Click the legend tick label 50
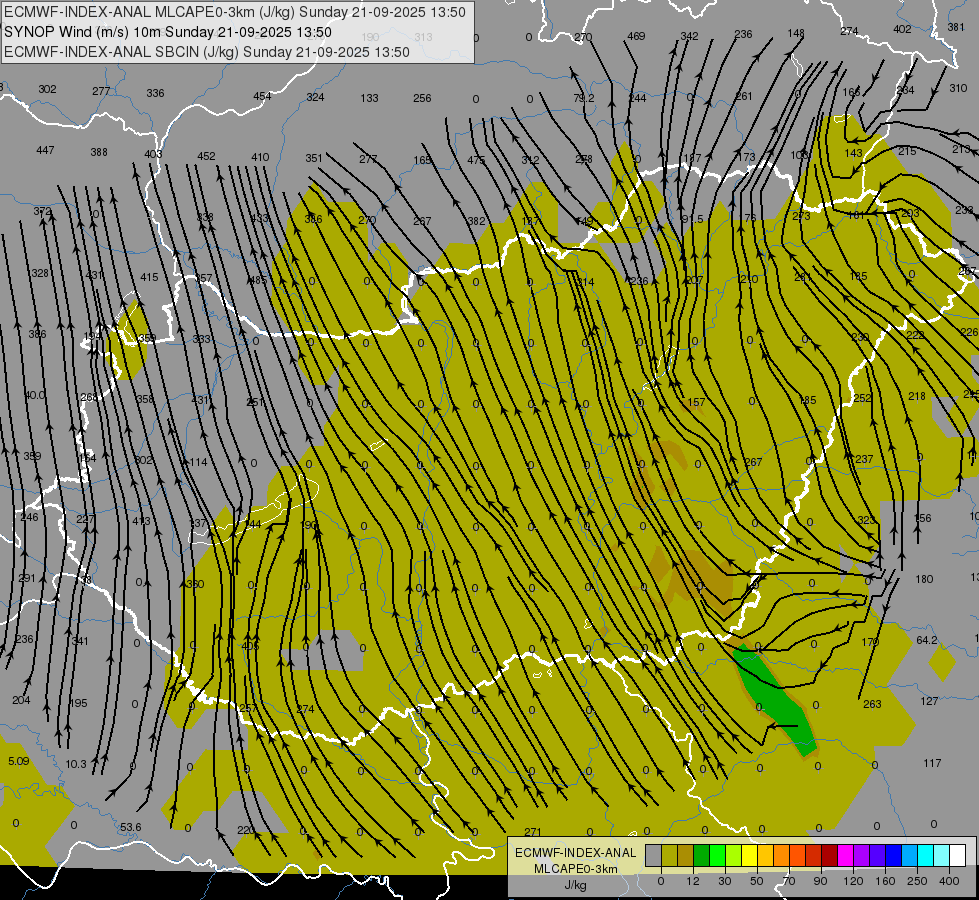This screenshot has height=900, width=979. pos(757,881)
